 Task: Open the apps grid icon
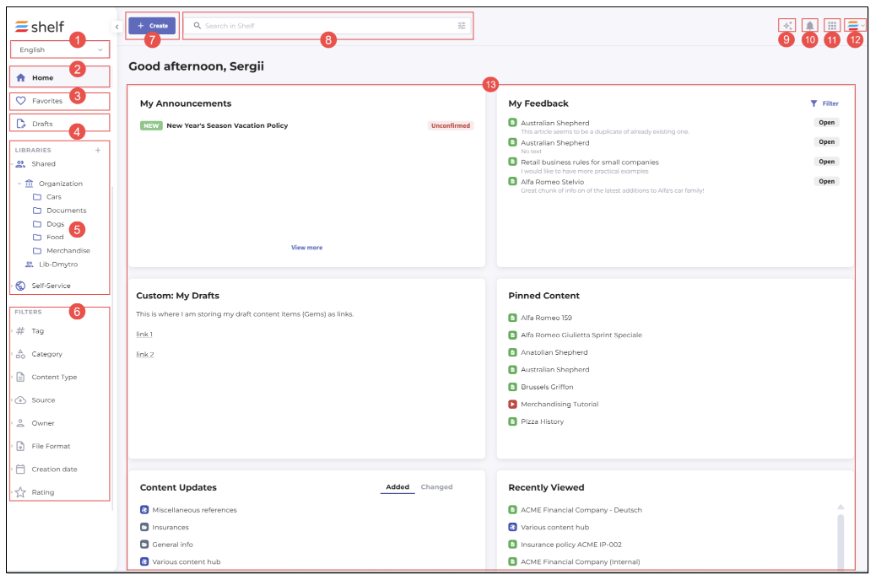(832, 25)
